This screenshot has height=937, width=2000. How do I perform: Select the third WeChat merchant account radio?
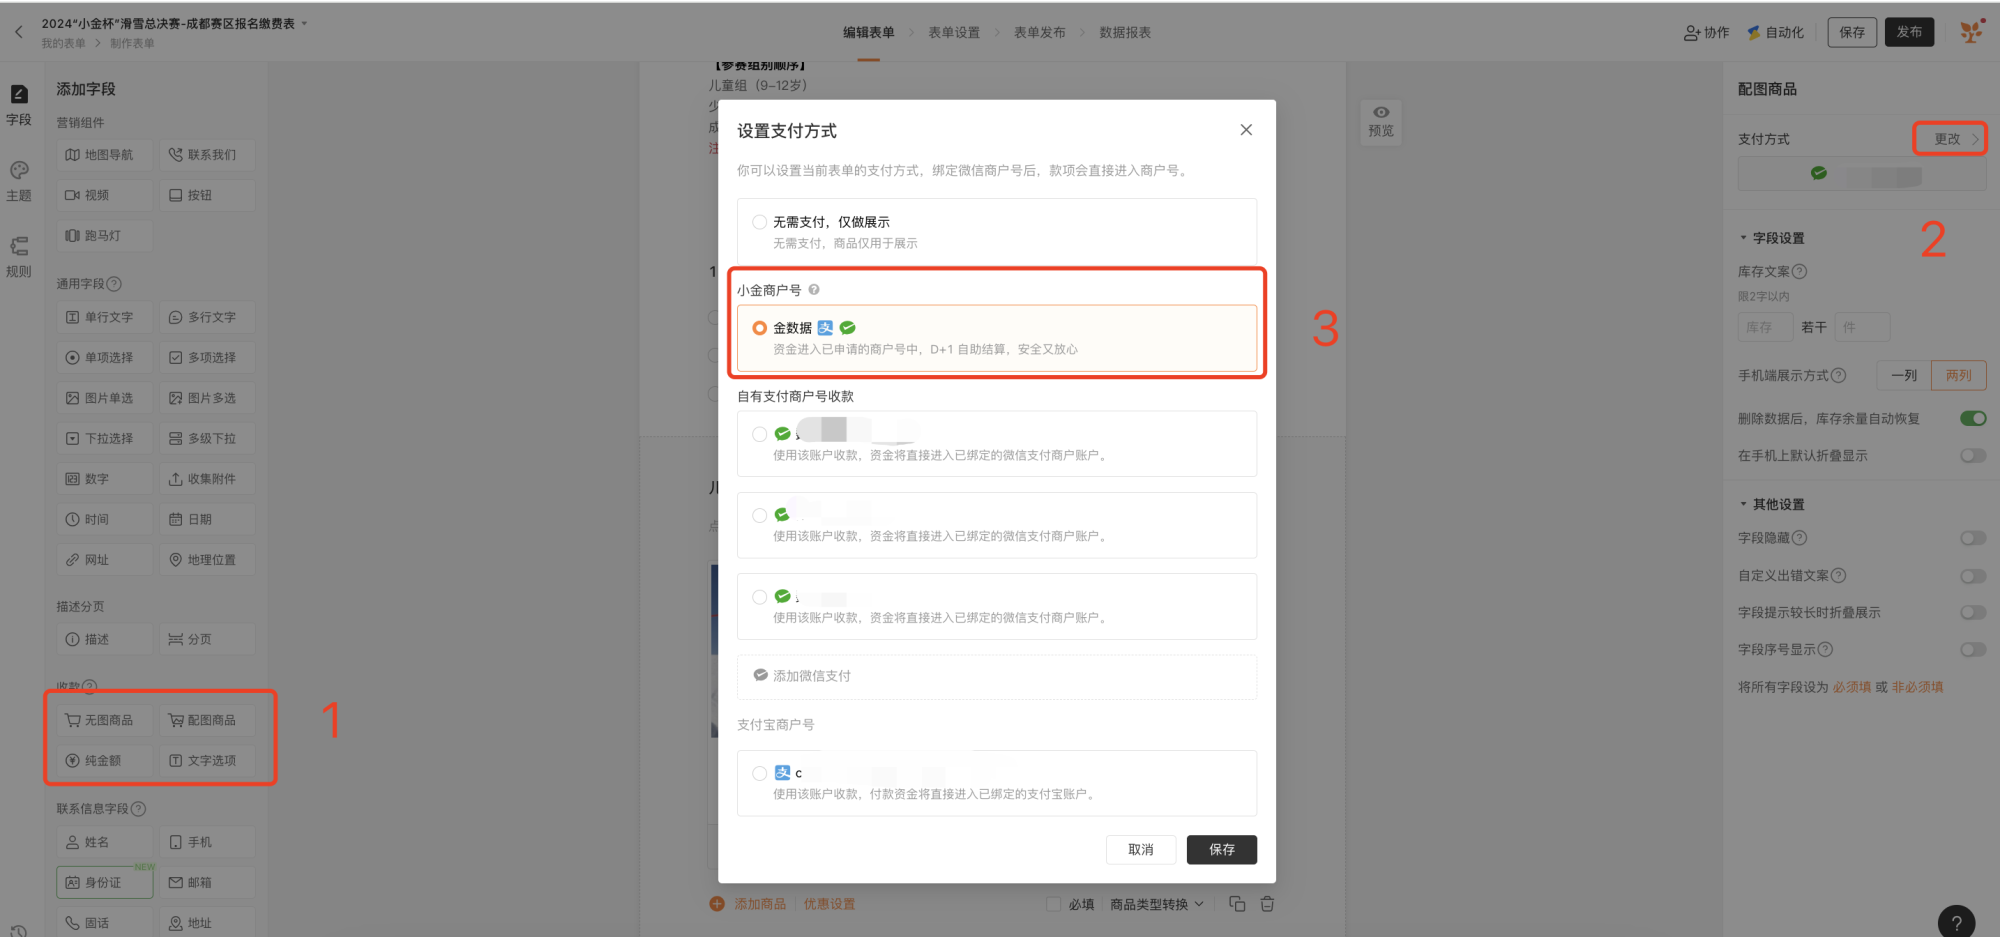760,597
